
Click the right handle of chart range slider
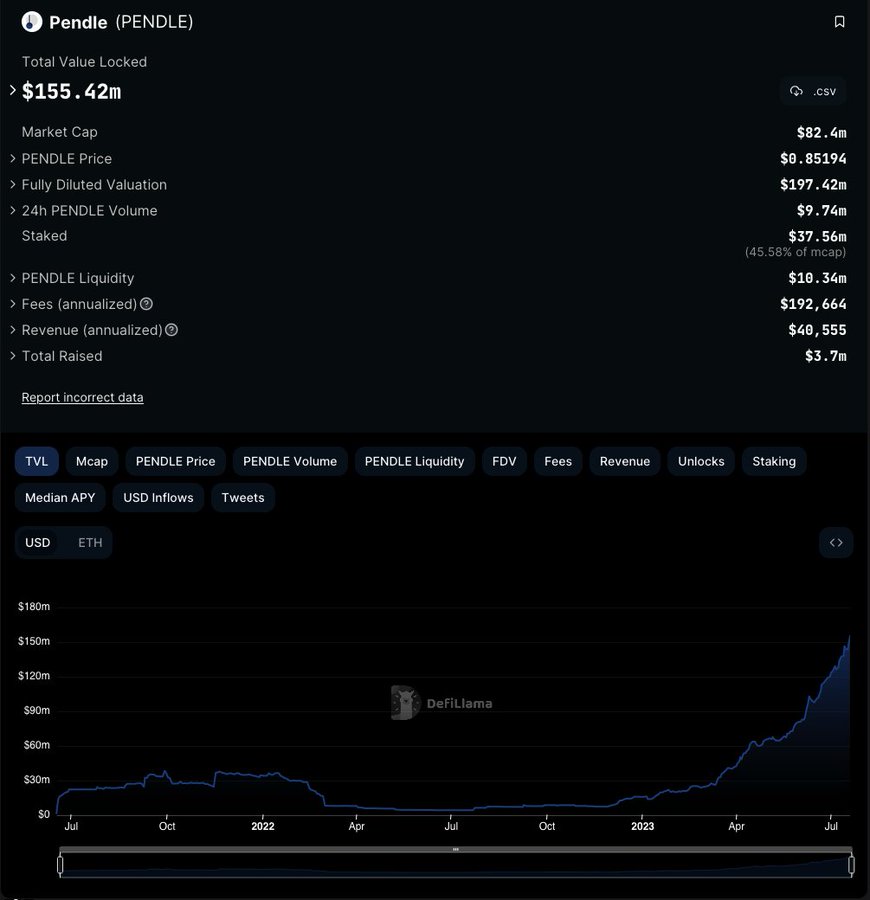(x=851, y=864)
